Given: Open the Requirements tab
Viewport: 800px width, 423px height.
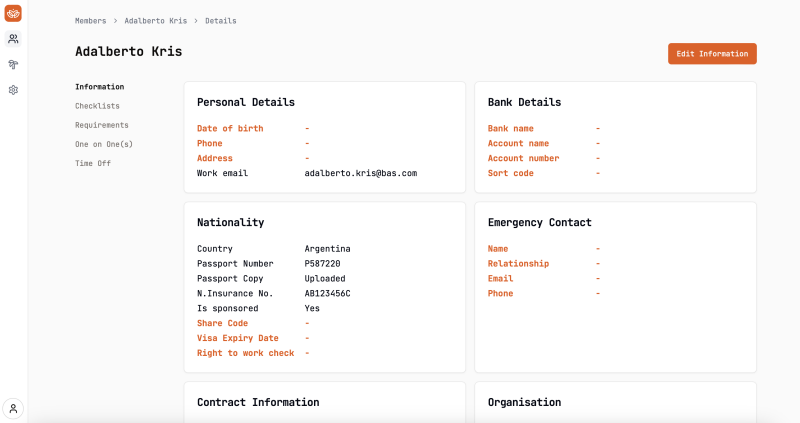Looking at the screenshot, I should click(x=101, y=125).
